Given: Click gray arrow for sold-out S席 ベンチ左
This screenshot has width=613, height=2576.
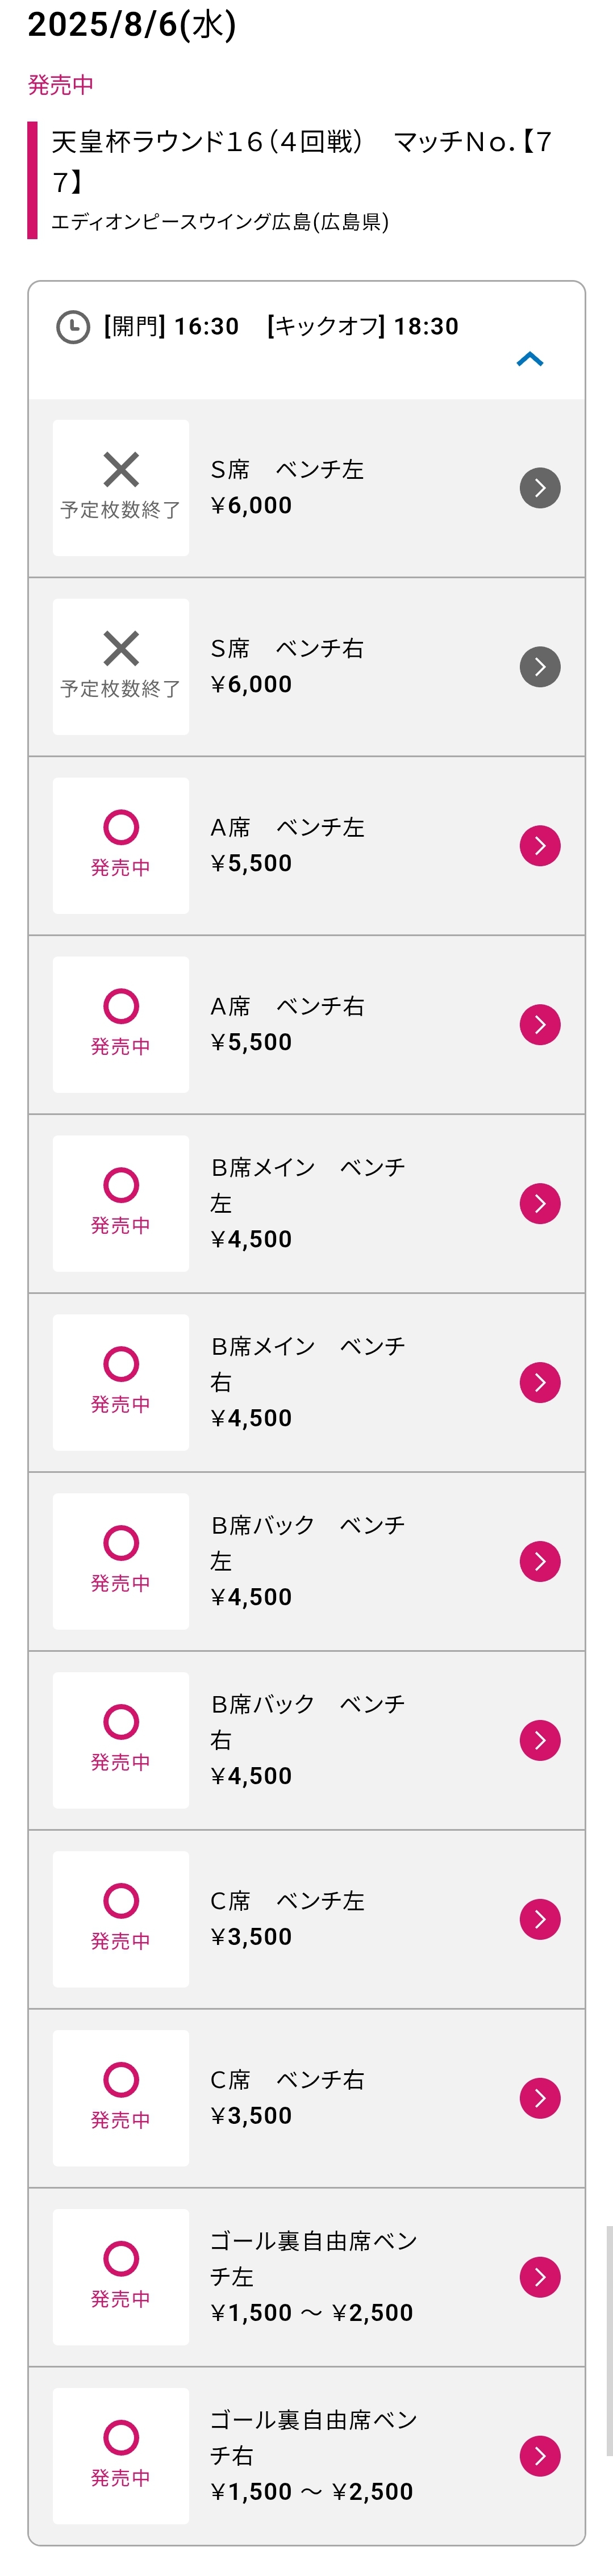Looking at the screenshot, I should pyautogui.click(x=540, y=488).
